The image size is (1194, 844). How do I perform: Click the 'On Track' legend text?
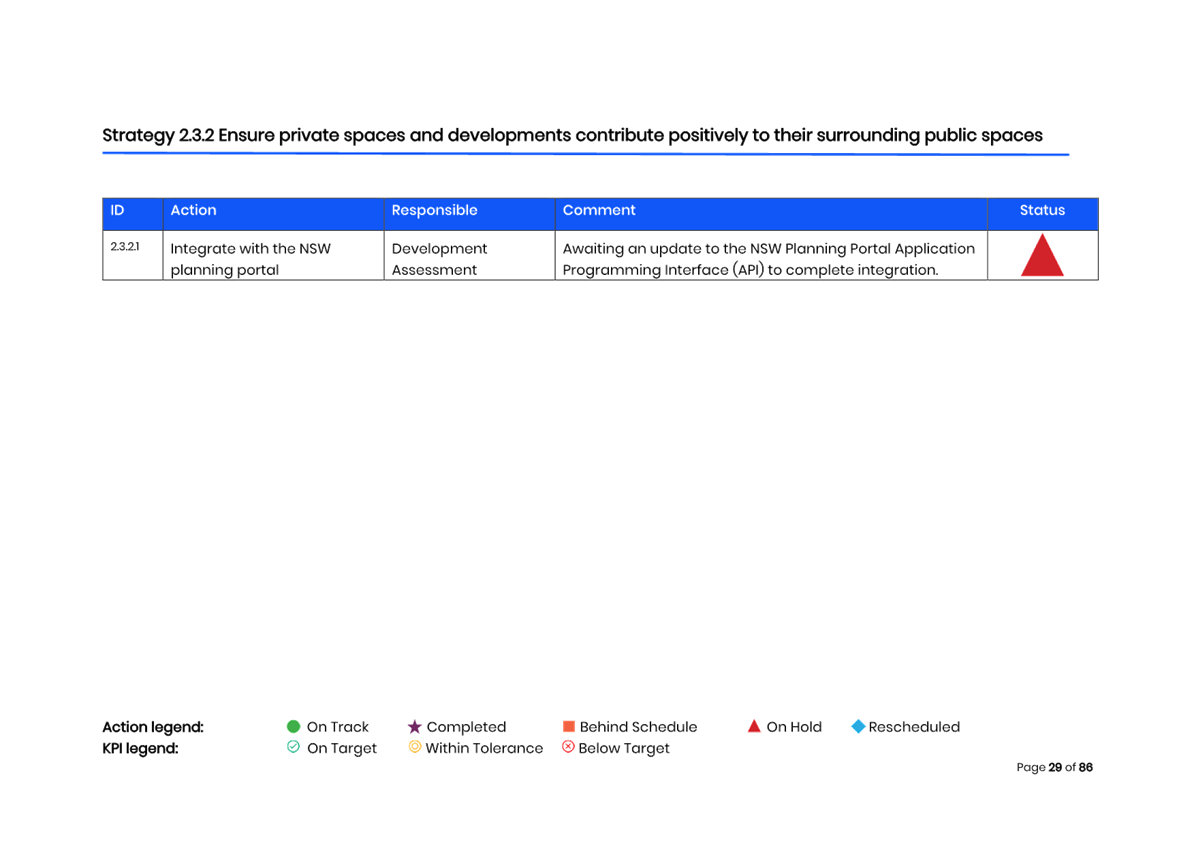pos(337,727)
